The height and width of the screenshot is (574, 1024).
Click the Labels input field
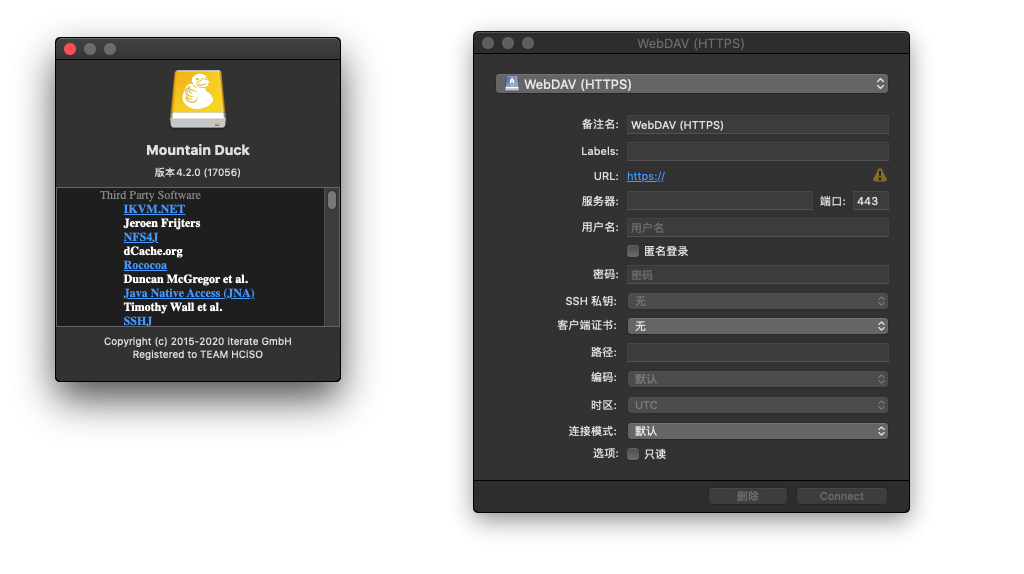[x=758, y=151]
